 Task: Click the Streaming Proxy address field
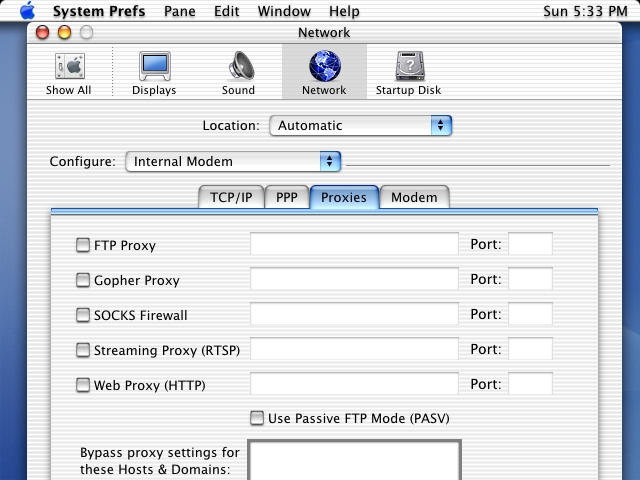(354, 349)
